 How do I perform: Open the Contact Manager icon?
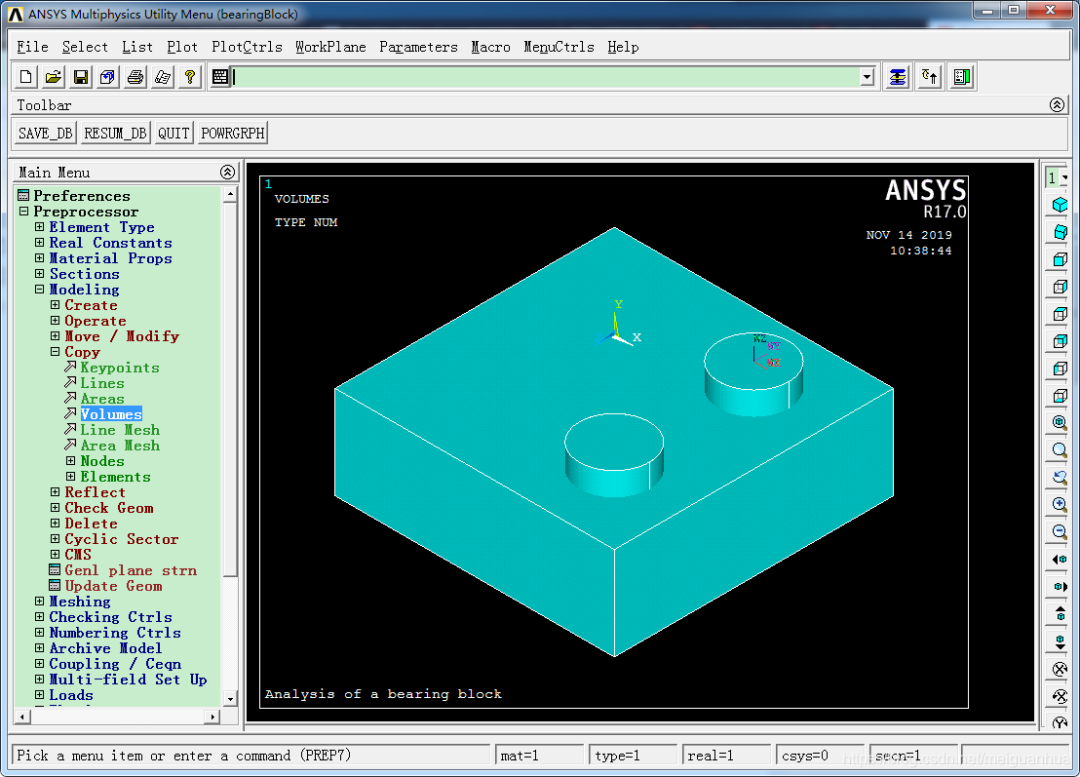pyautogui.click(x=962, y=77)
